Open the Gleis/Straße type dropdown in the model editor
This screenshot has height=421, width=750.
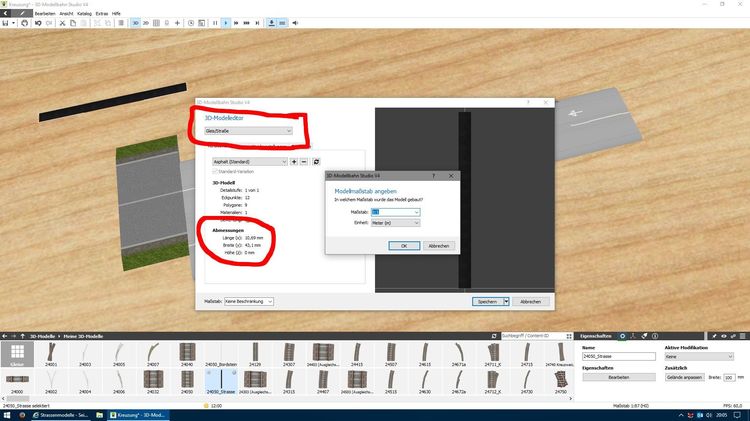(x=248, y=131)
